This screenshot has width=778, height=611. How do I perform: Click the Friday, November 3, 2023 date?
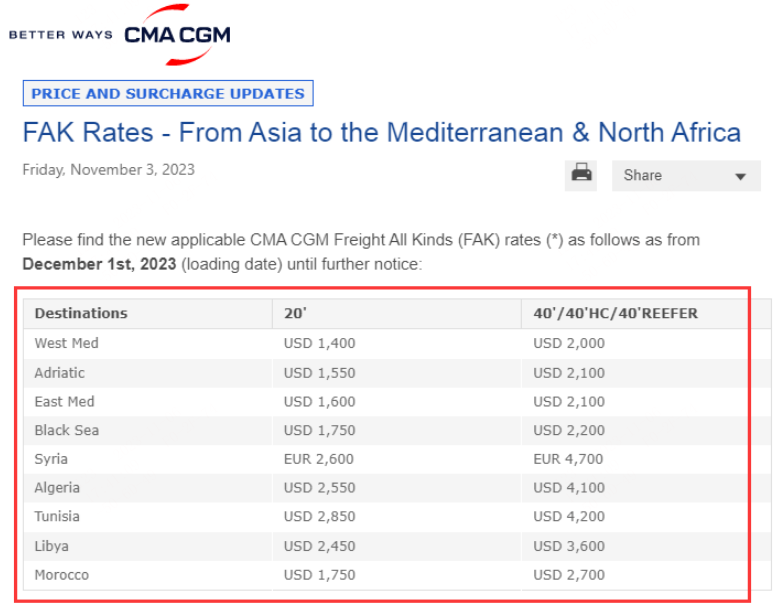(x=109, y=170)
